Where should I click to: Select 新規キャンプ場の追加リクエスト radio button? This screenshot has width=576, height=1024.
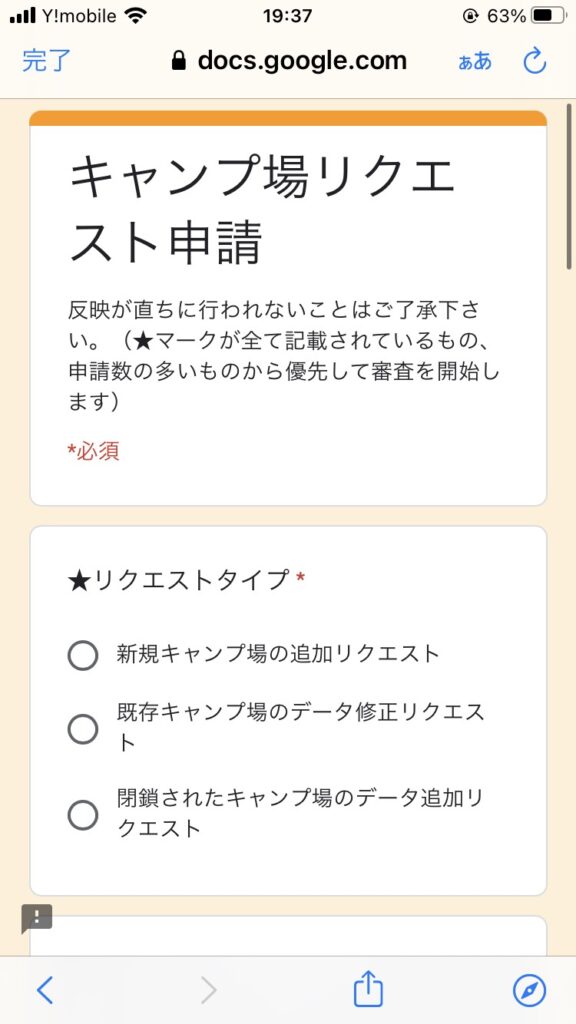pos(83,655)
